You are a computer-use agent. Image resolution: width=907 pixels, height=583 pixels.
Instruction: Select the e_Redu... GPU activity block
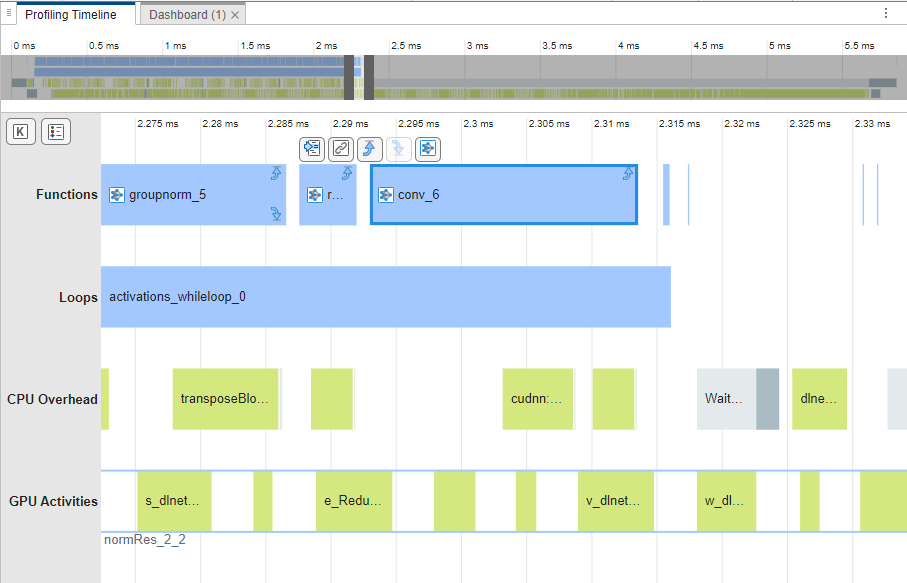click(353, 501)
